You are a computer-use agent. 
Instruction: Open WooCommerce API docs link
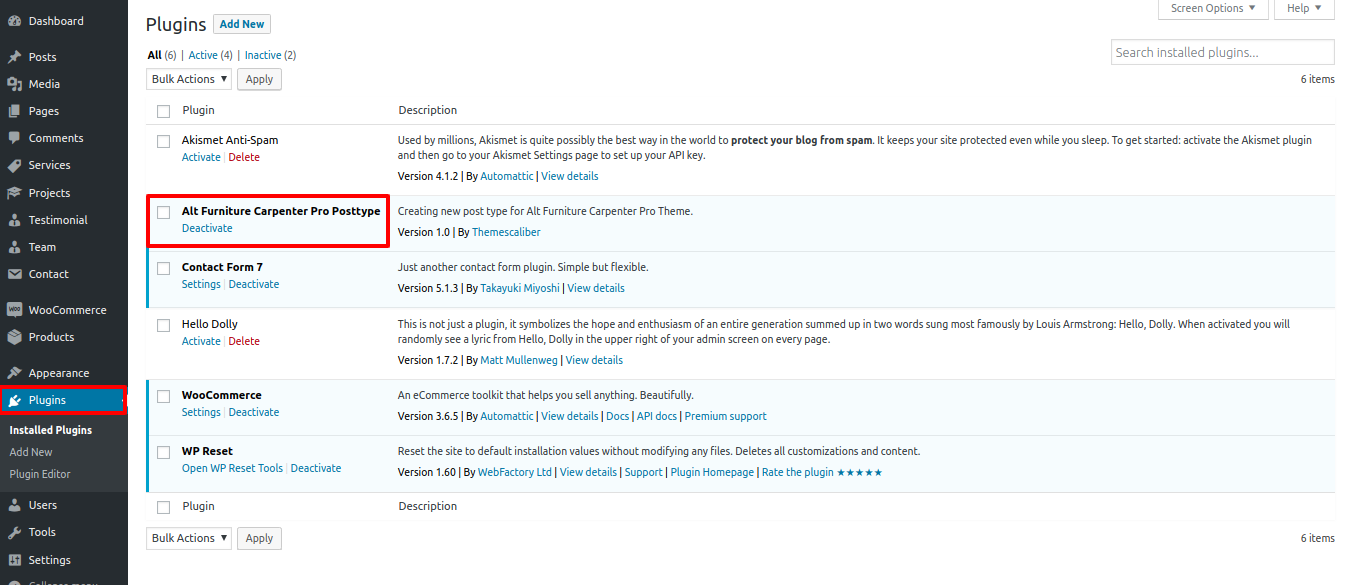point(657,416)
